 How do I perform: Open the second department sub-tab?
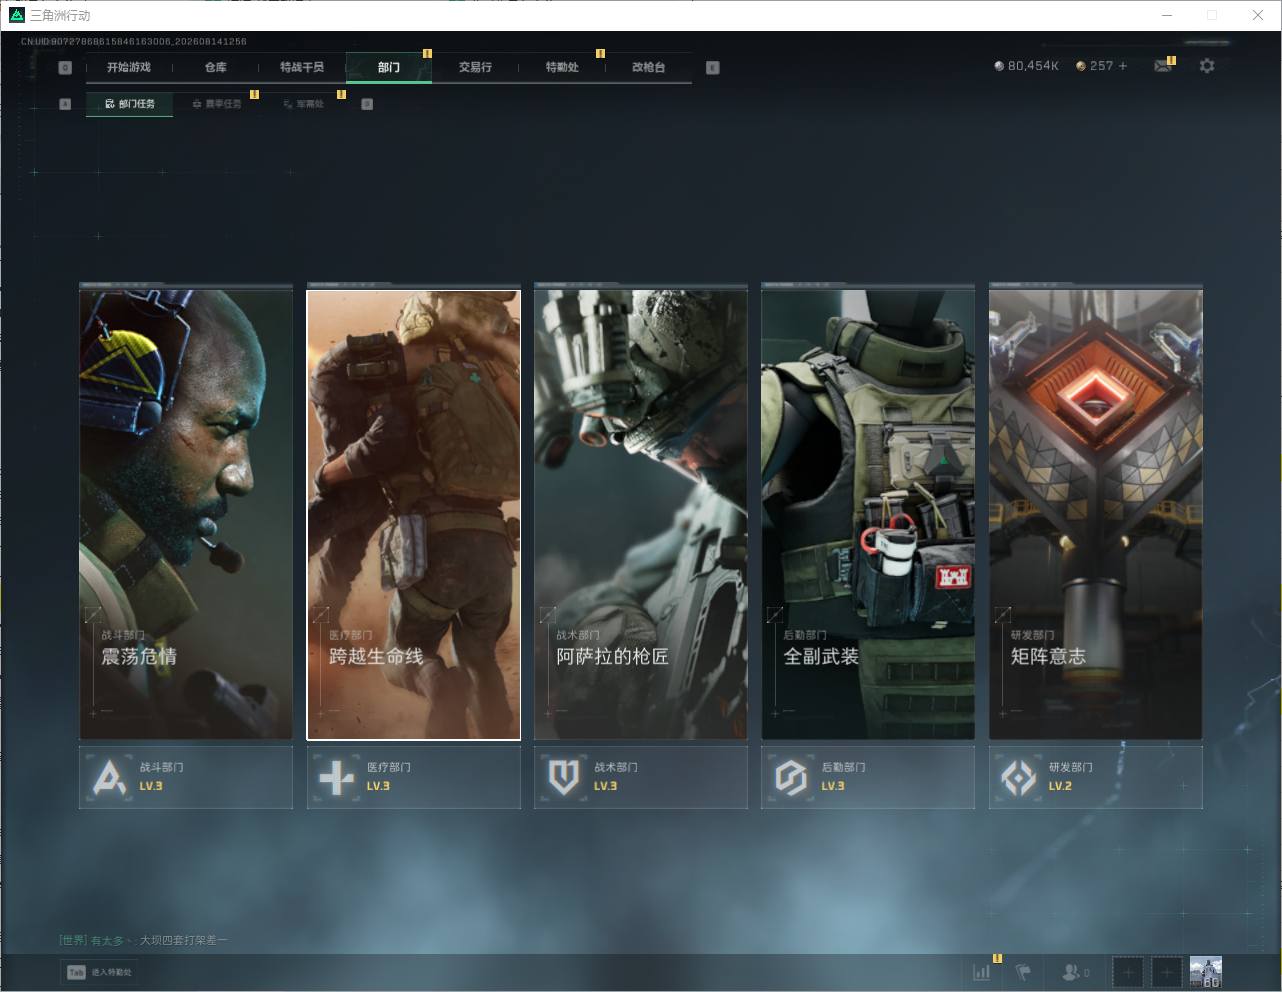[217, 104]
